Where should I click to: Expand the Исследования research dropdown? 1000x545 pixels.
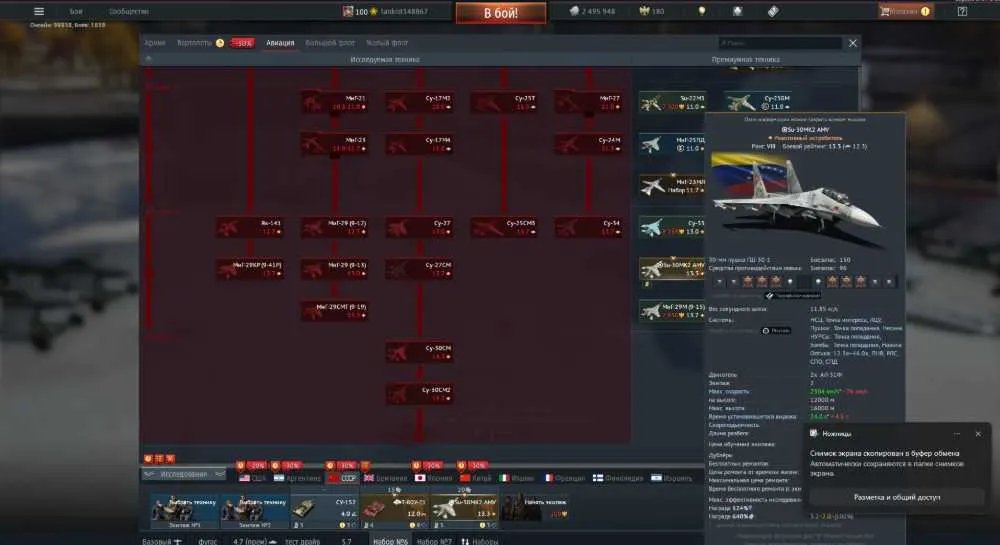184,474
